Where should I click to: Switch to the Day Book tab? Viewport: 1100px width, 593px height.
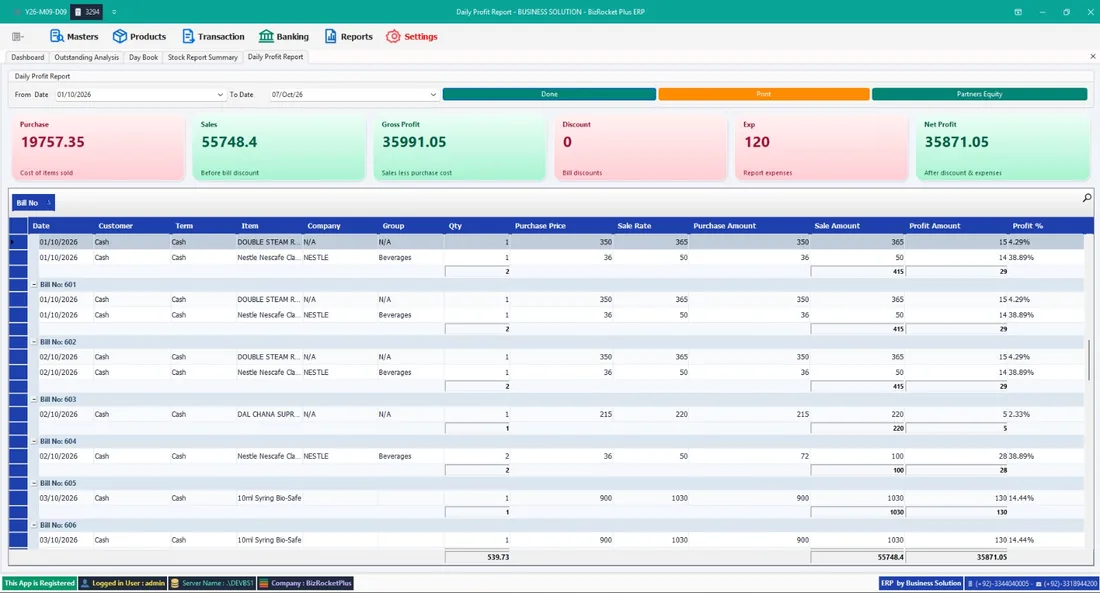pos(143,58)
